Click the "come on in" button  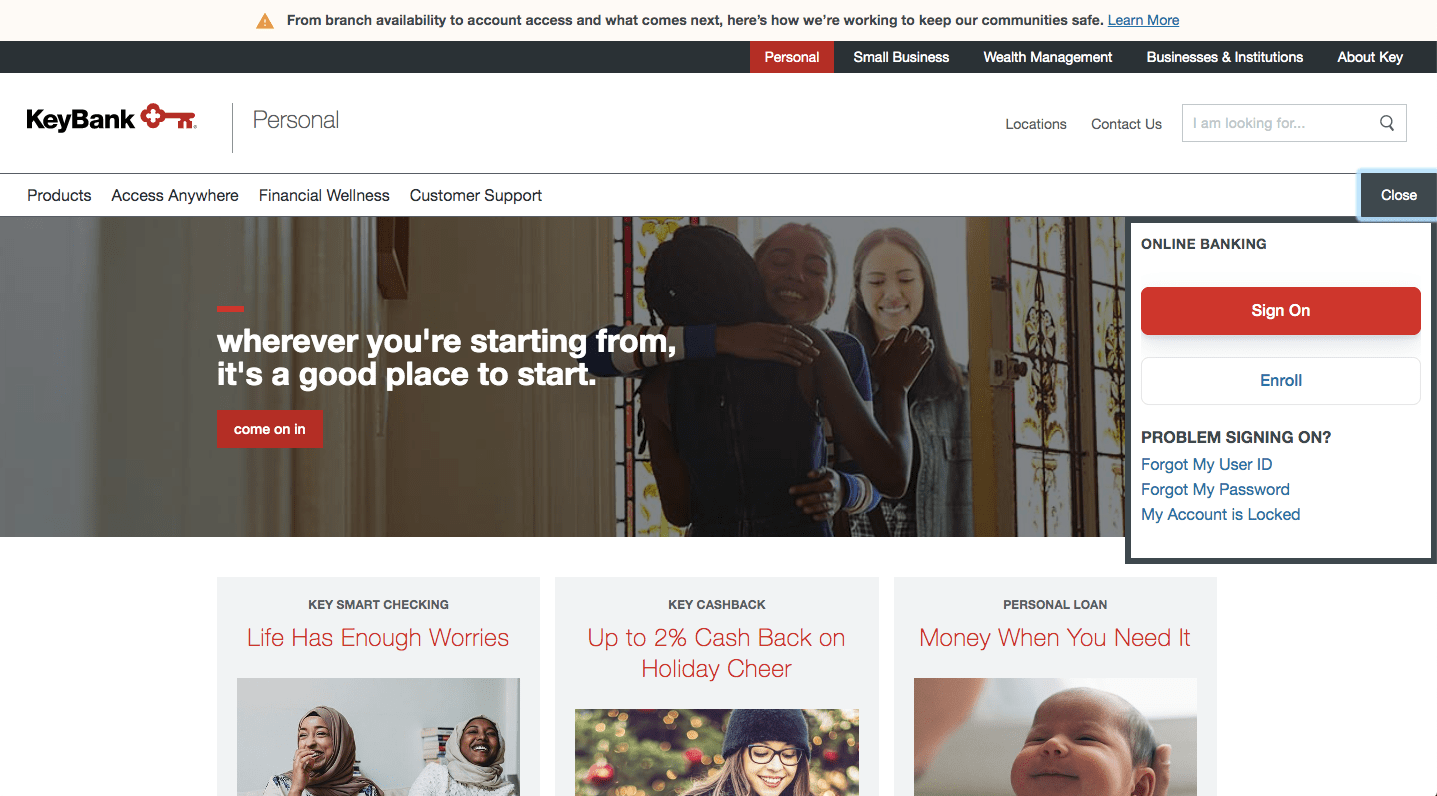[x=270, y=429]
